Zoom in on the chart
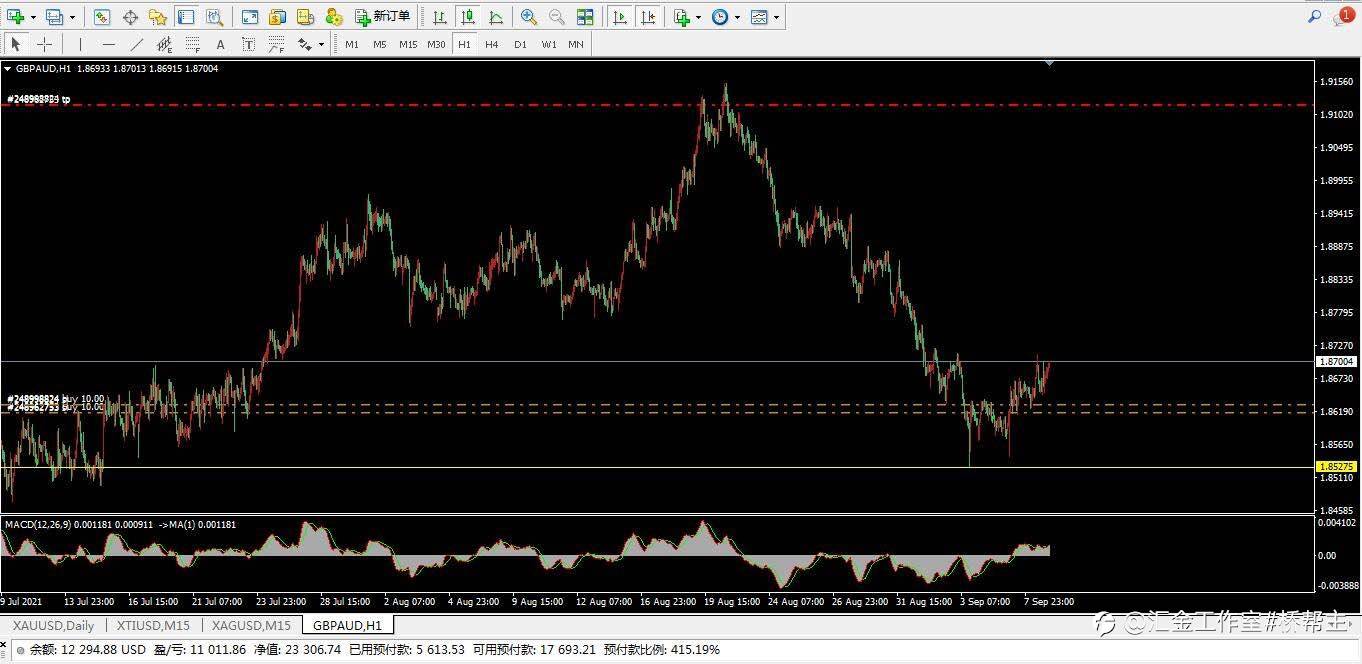Image resolution: width=1362 pixels, height=664 pixels. pos(529,17)
